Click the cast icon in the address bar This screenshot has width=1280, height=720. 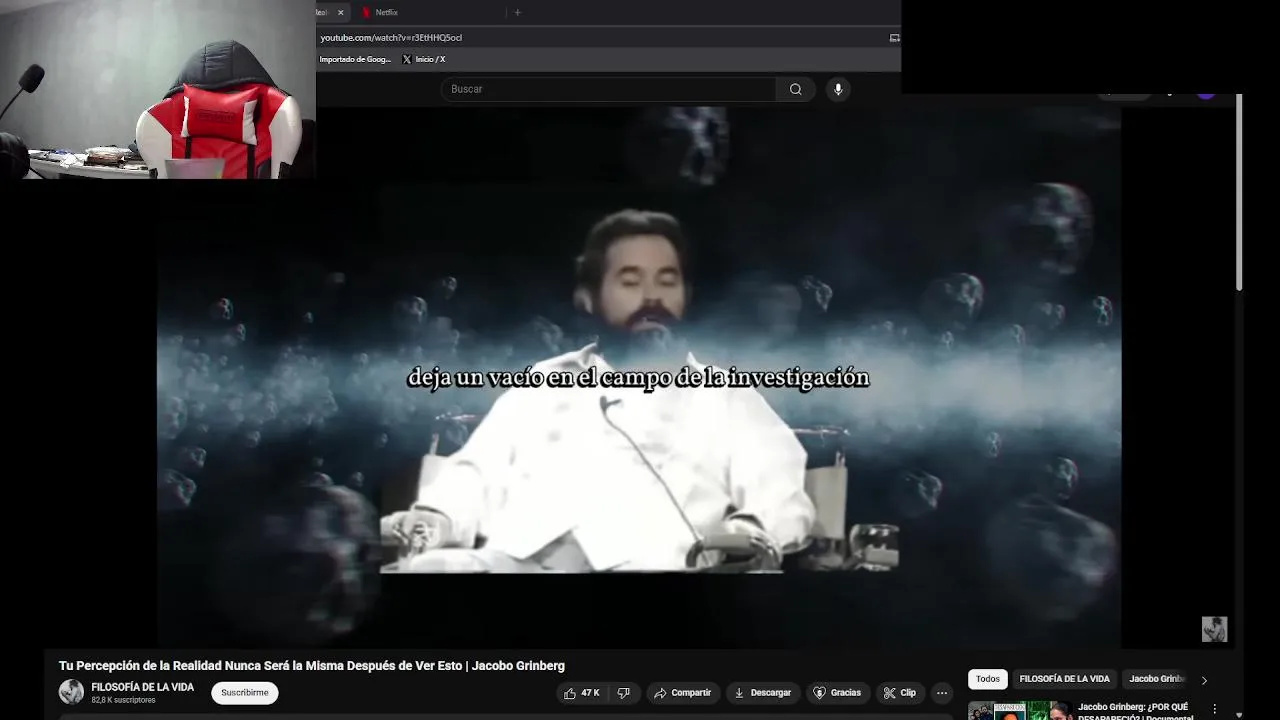(894, 38)
